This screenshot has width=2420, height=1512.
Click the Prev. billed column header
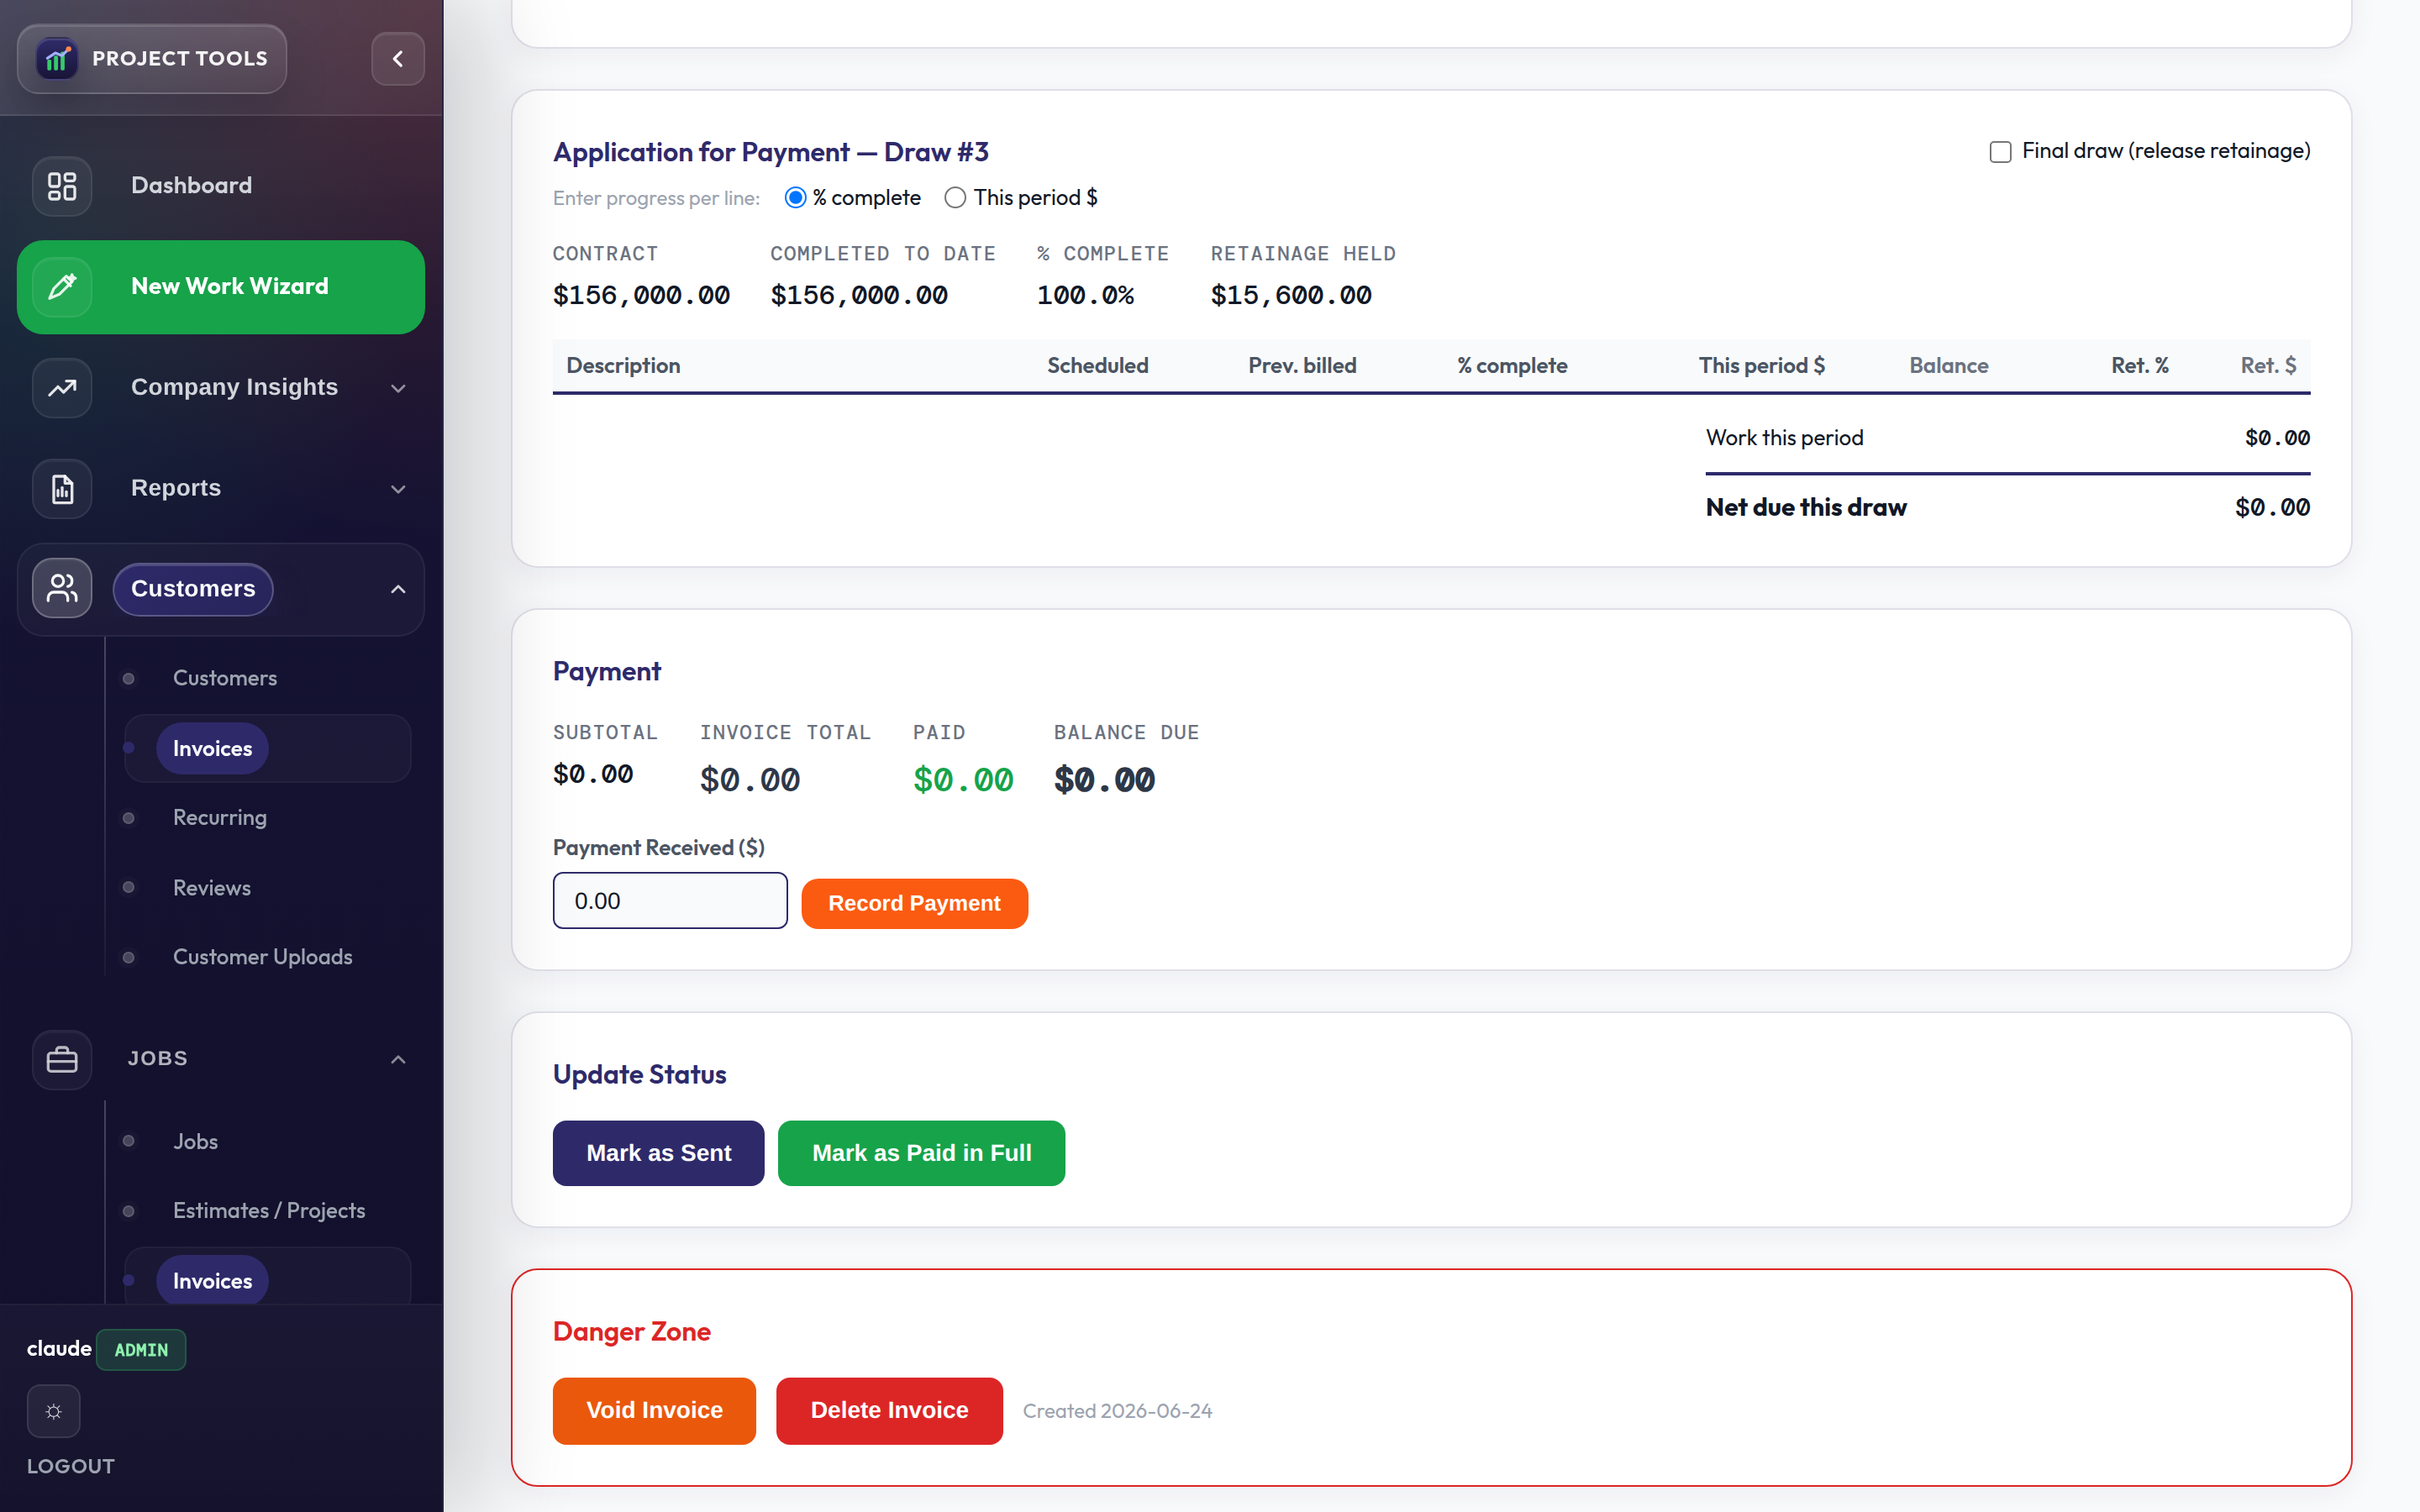(x=1302, y=366)
